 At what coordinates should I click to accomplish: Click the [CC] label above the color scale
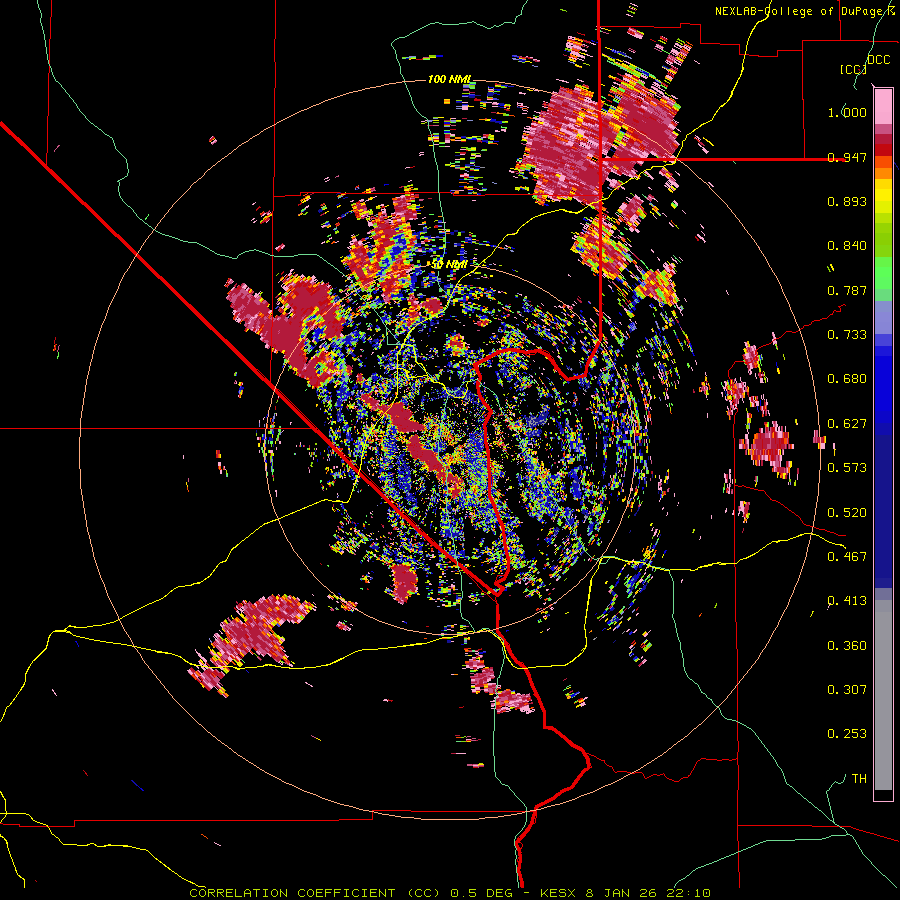pos(853,69)
